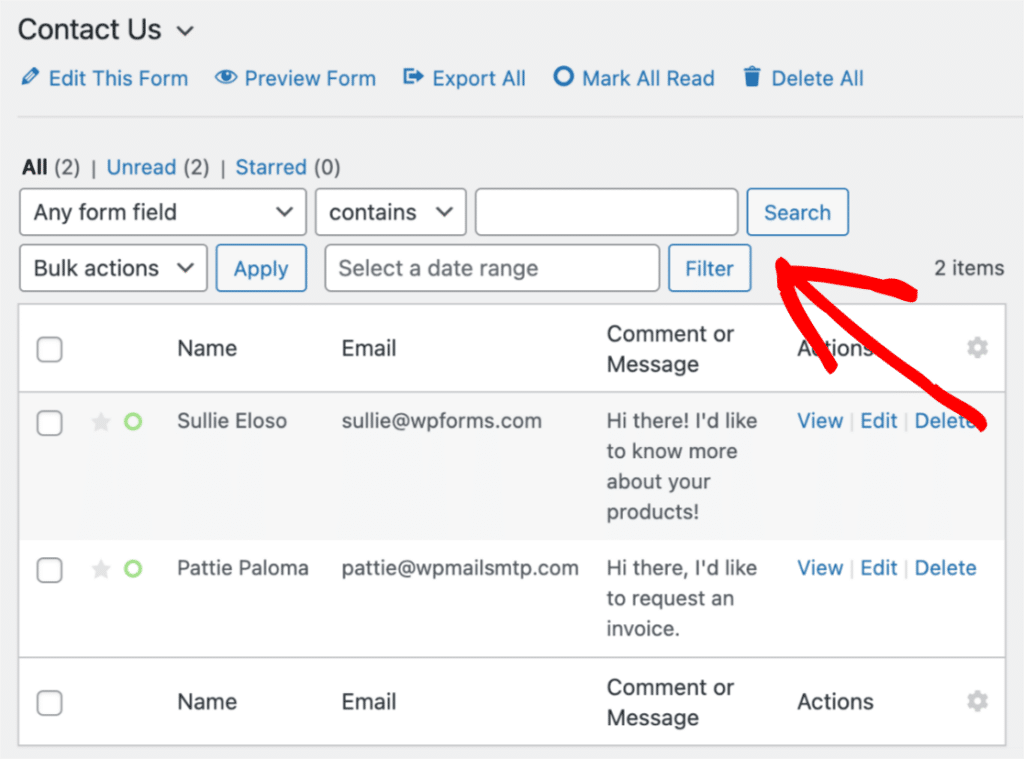This screenshot has height=759, width=1024.
Task: Select the checkbox next to Sullie Eloso
Action: coord(49,423)
